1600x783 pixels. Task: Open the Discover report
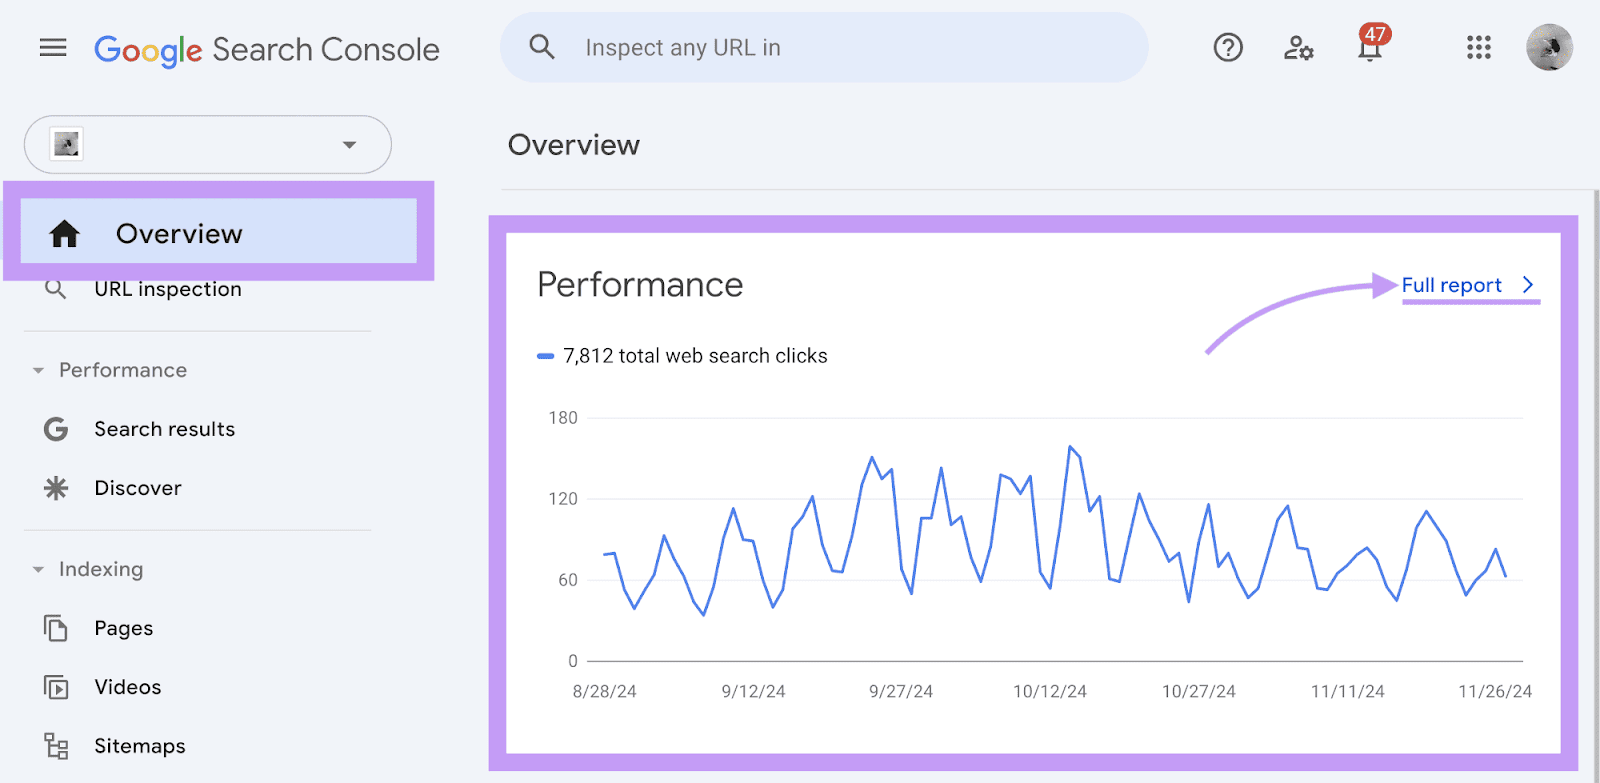click(x=138, y=488)
